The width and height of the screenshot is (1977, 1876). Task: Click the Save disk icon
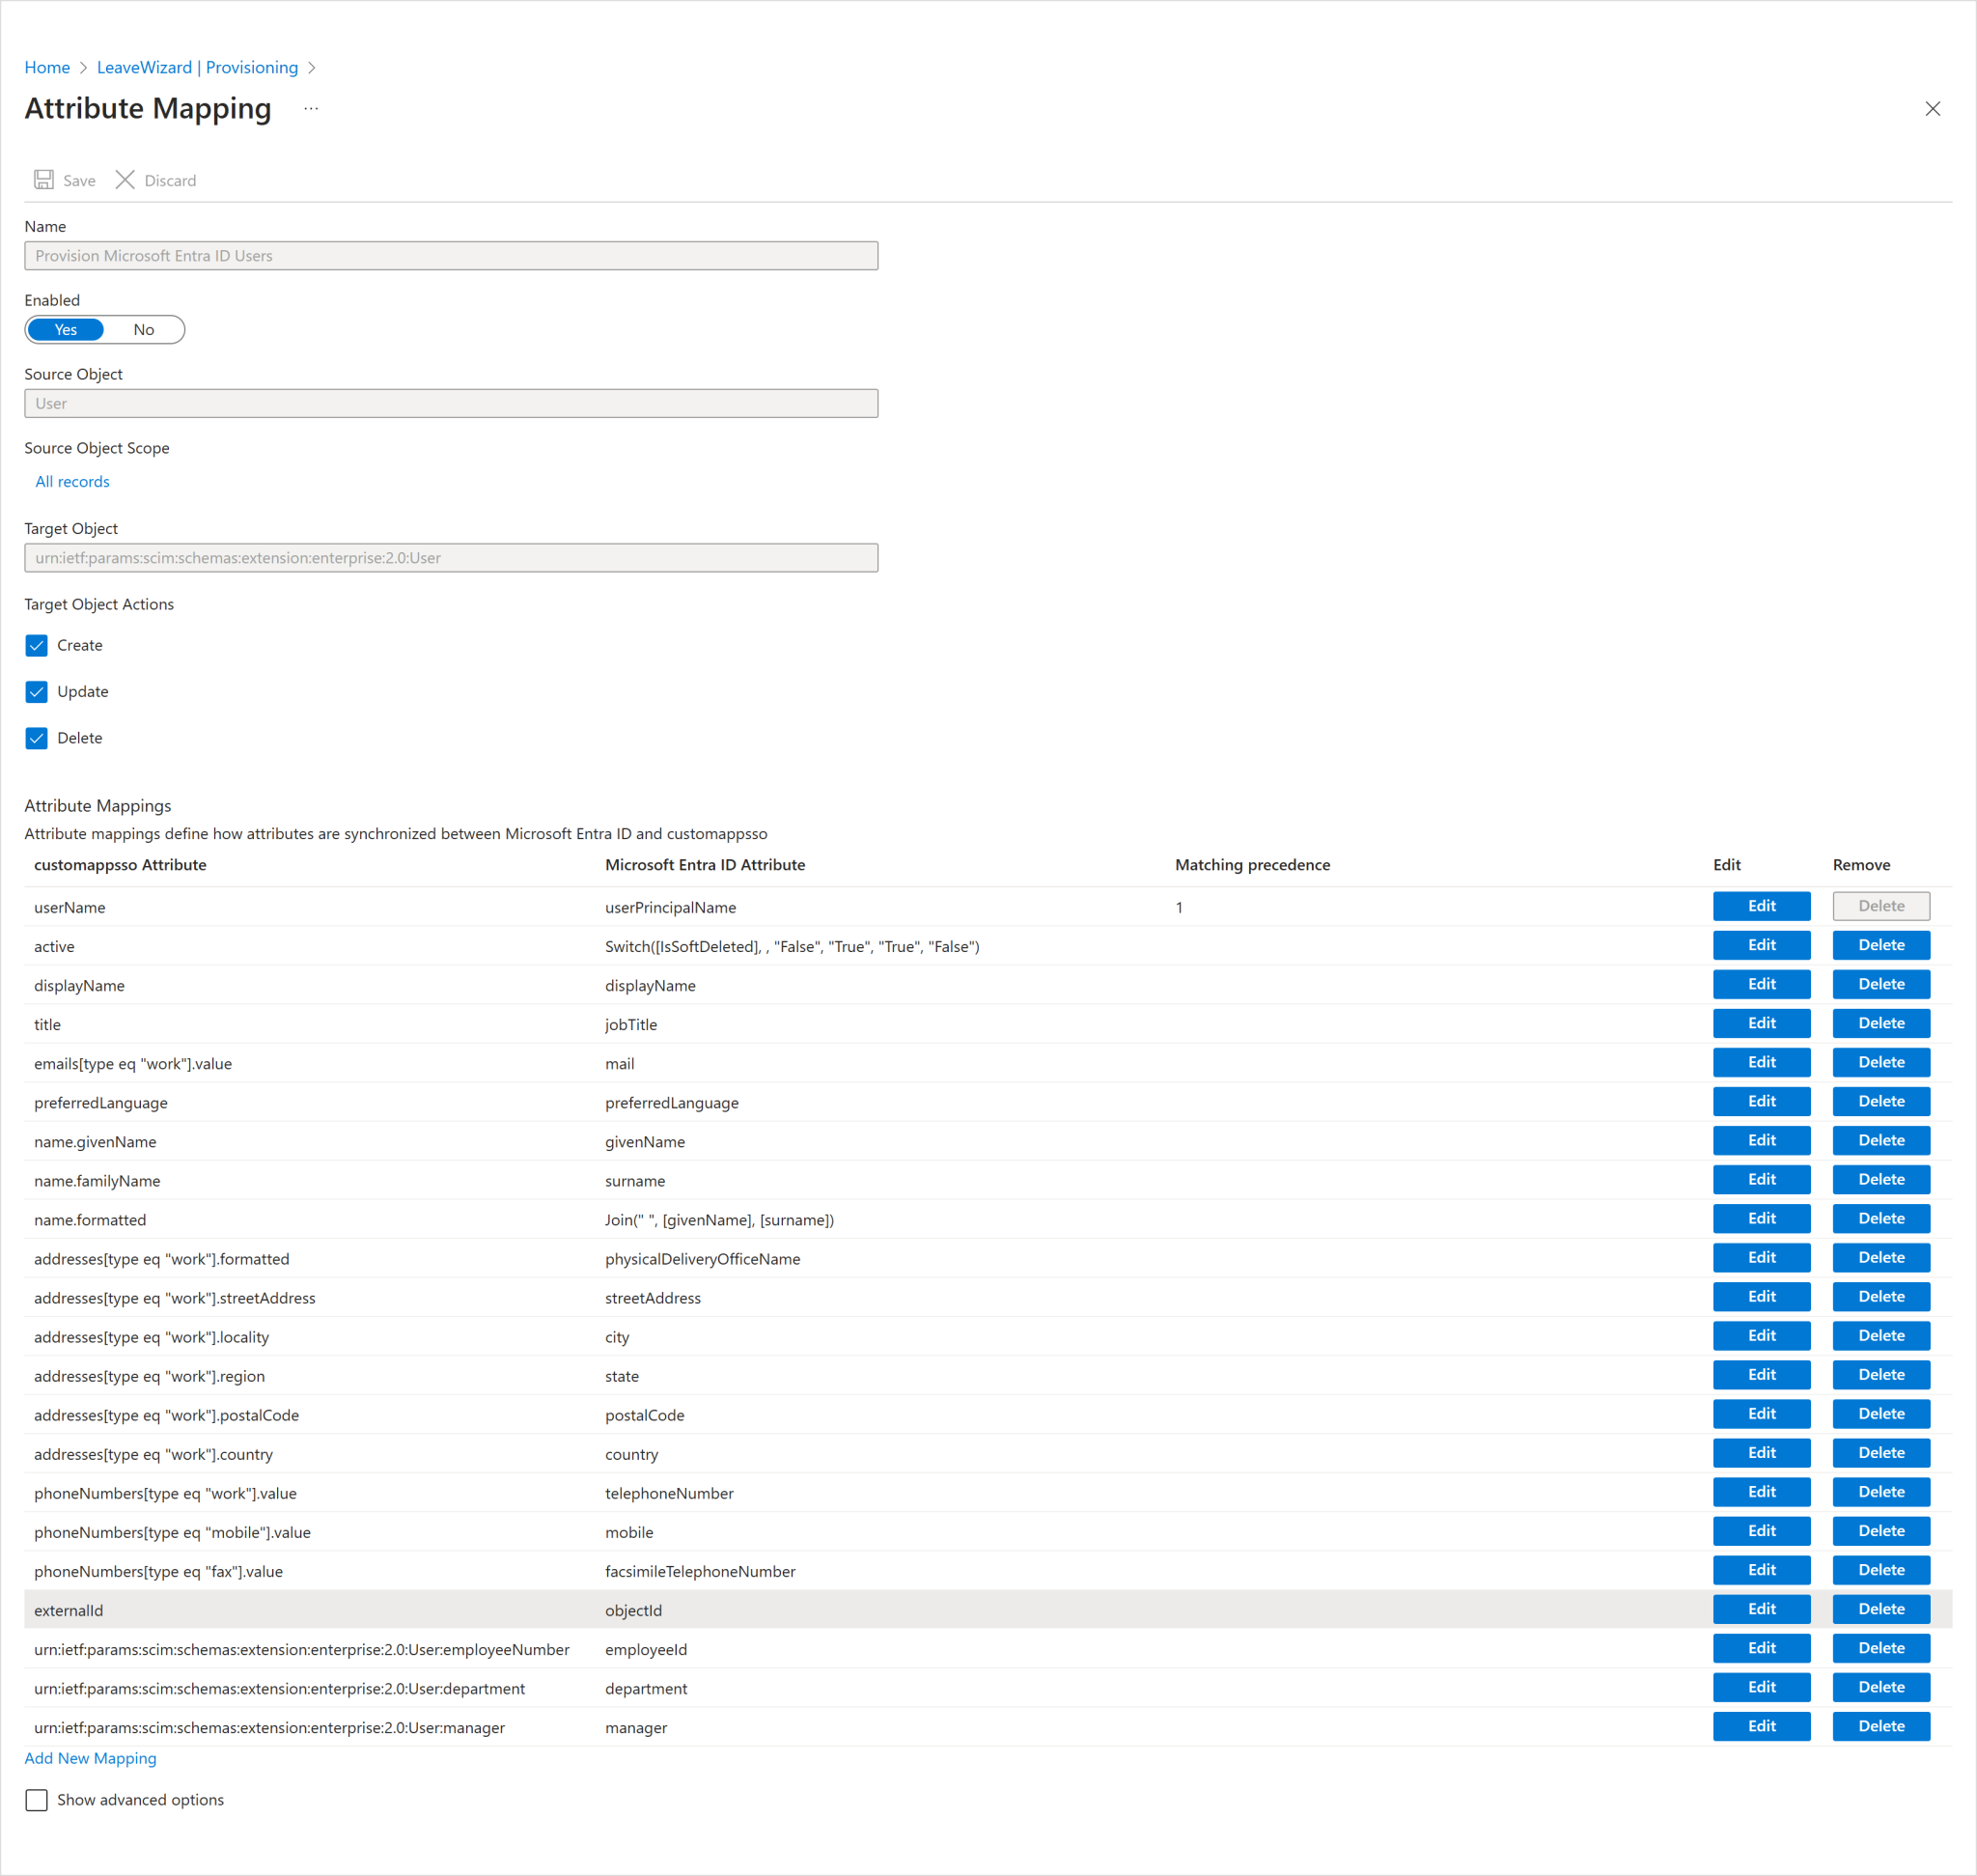(x=44, y=180)
